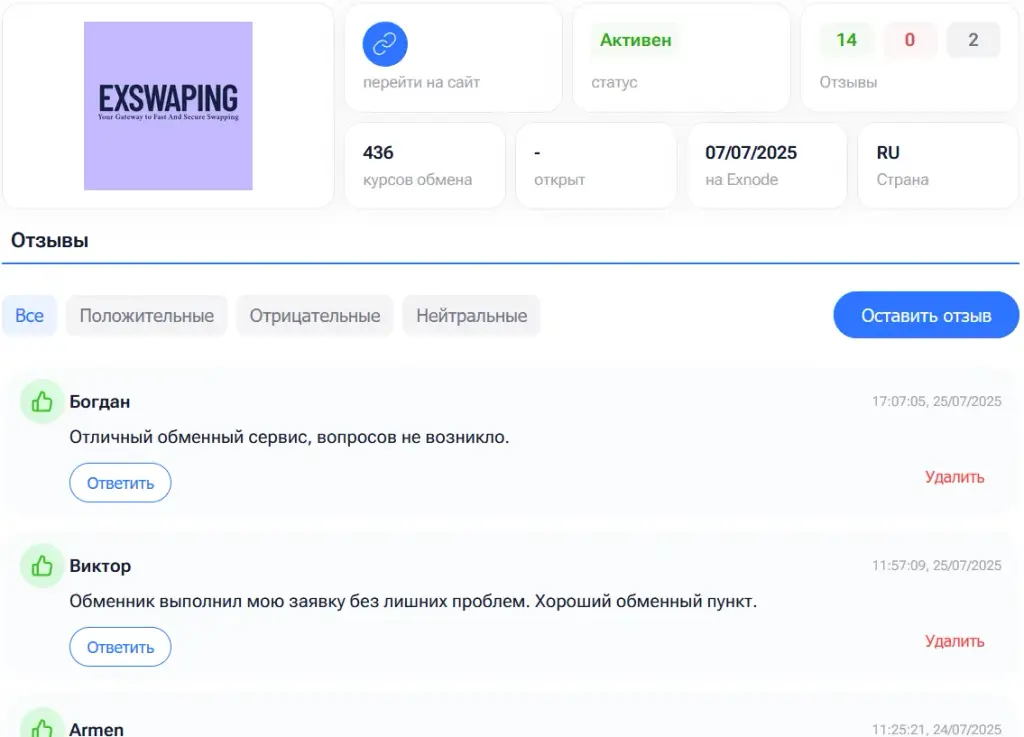The width and height of the screenshot is (1024, 737).
Task: Click the RU country value
Action: (x=888, y=153)
